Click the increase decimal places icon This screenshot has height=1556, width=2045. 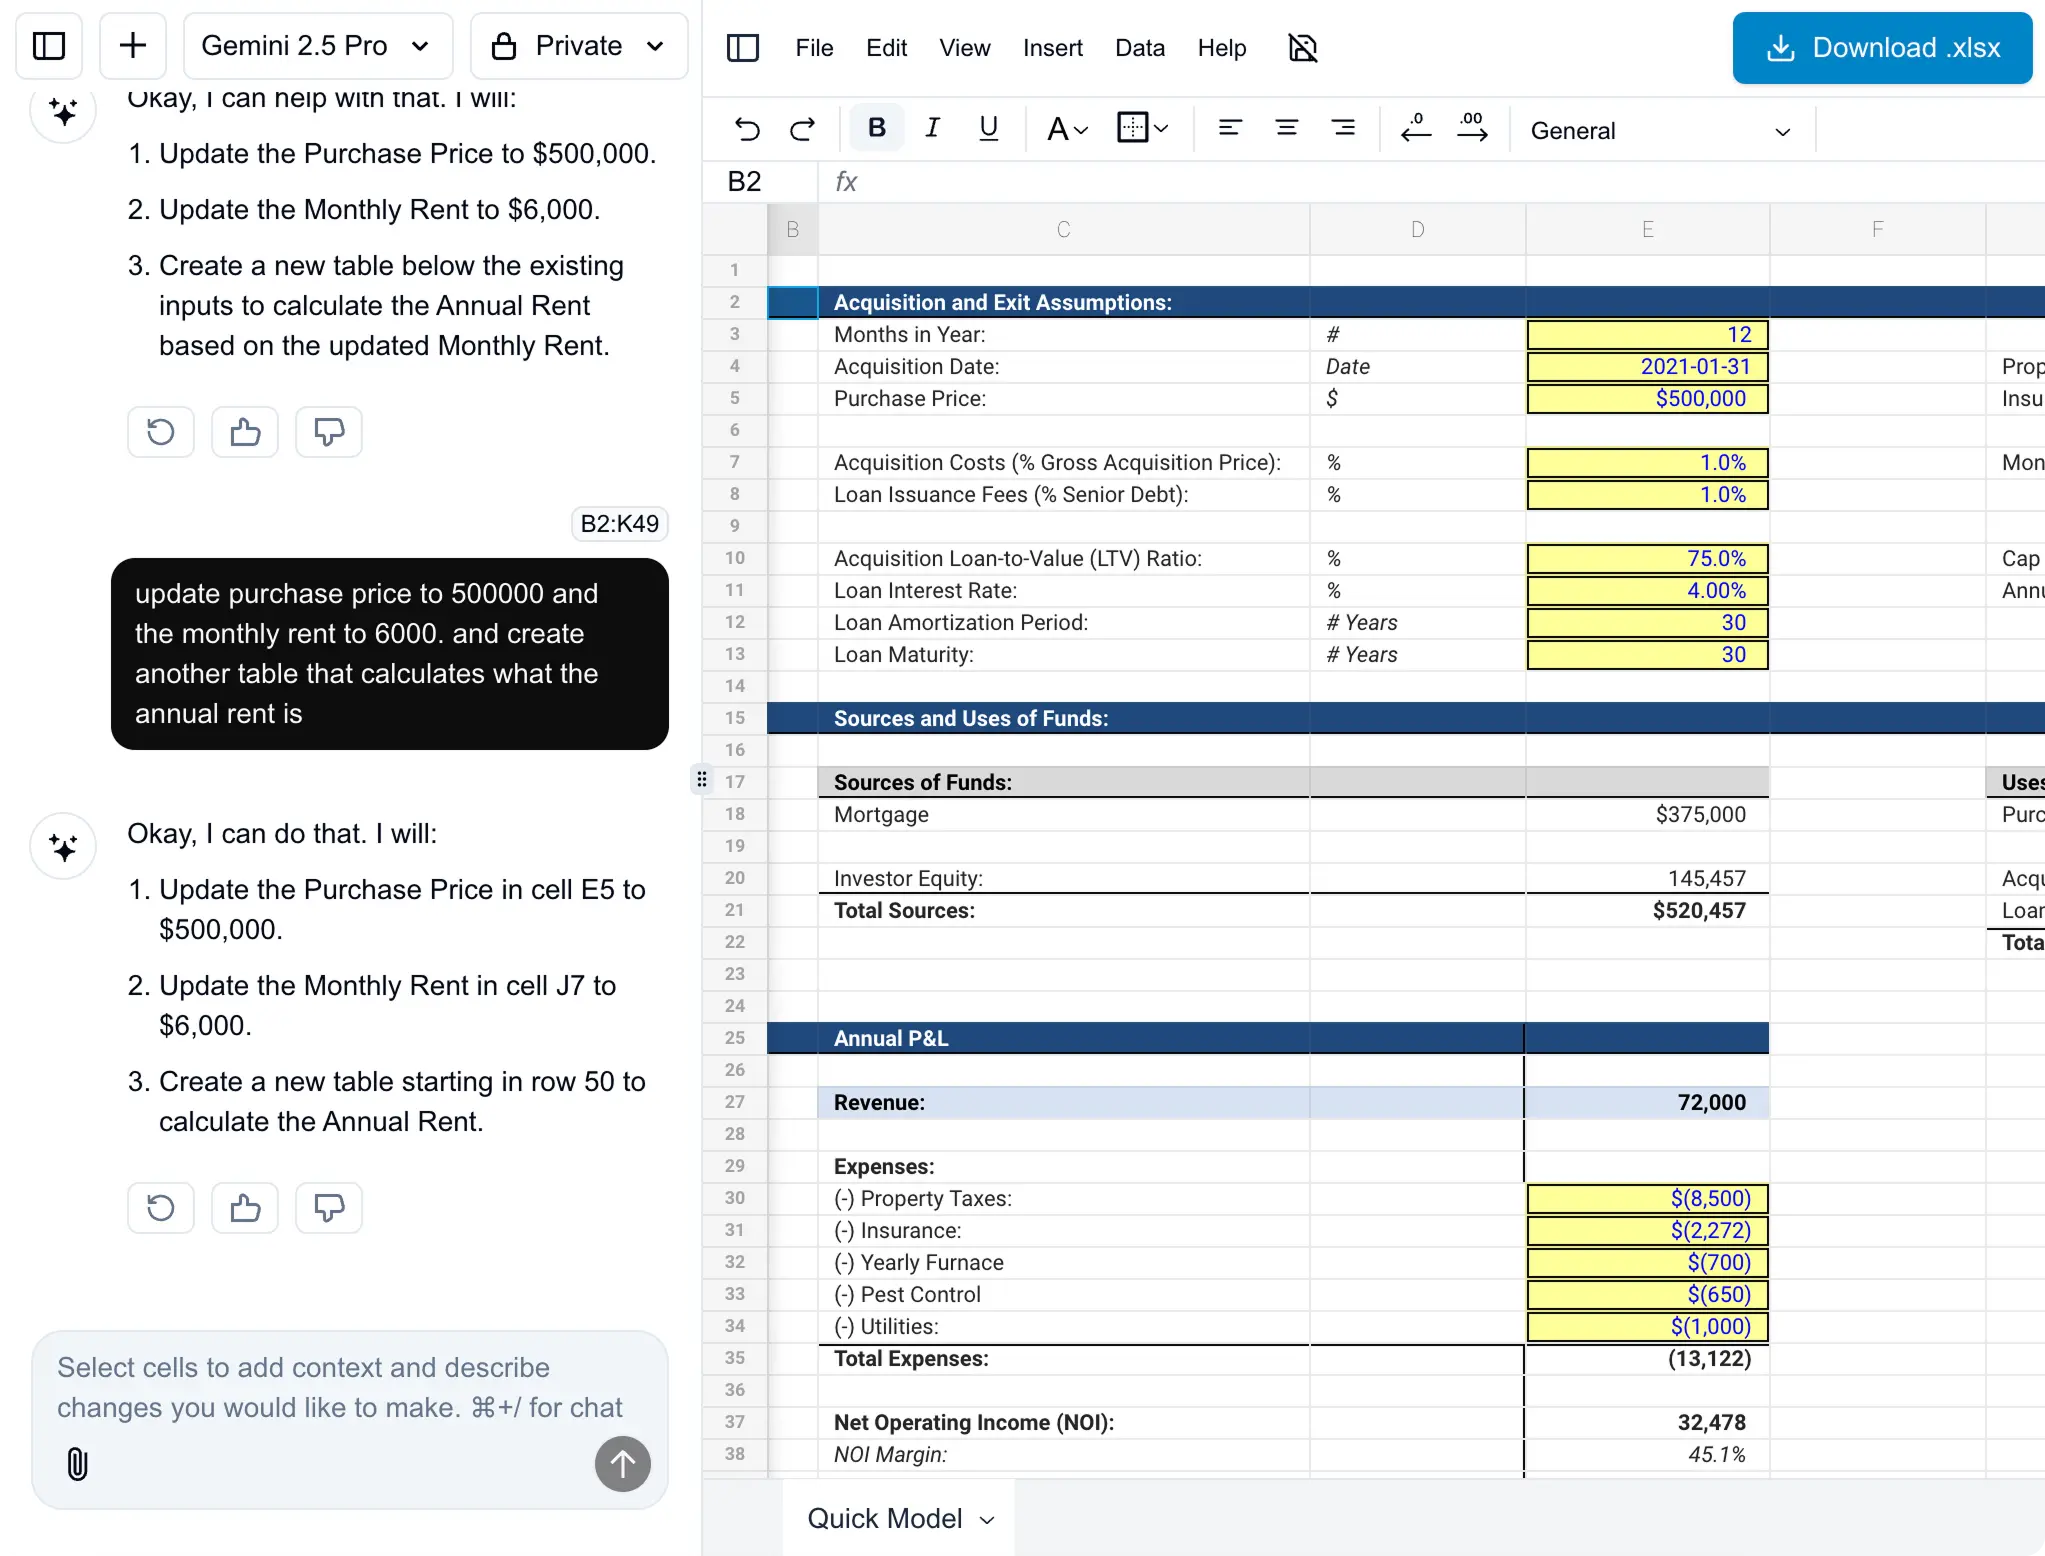click(x=1472, y=128)
